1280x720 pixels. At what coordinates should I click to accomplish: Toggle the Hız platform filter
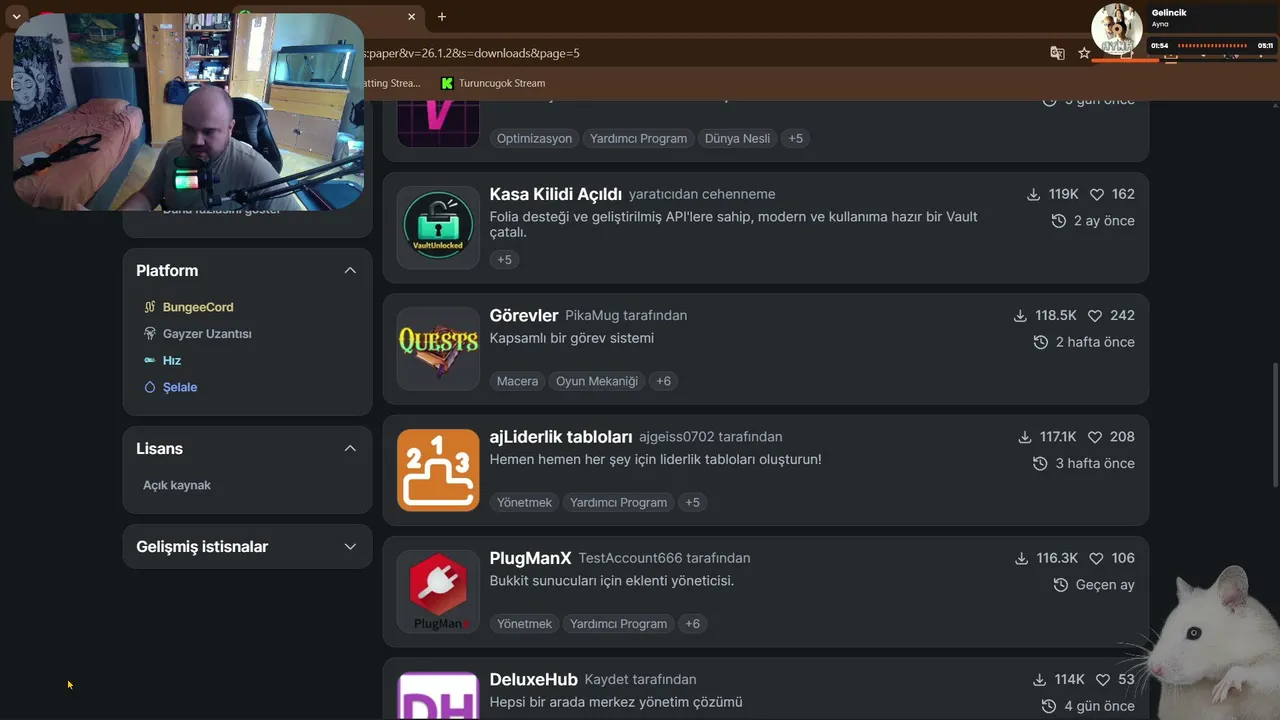(162, 360)
